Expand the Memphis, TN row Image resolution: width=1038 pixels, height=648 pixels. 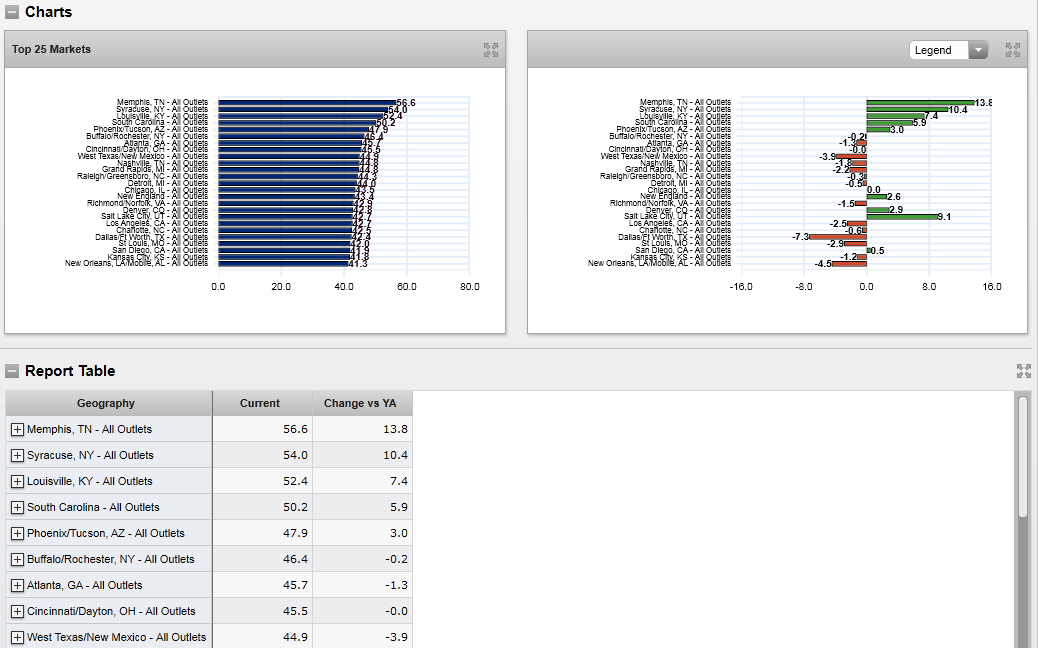17,429
